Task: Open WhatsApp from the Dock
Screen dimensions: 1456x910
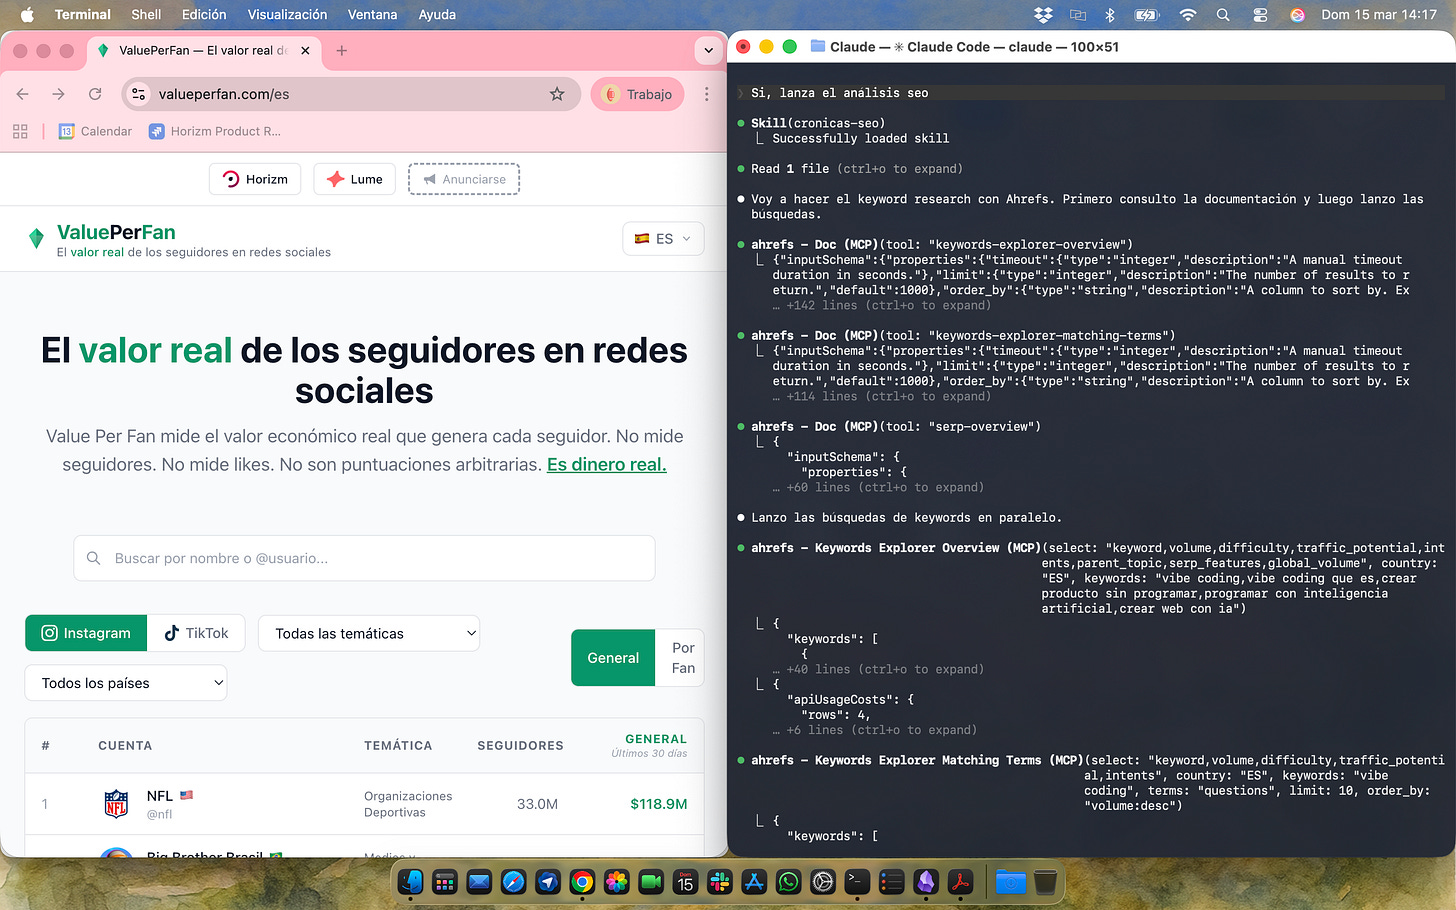Action: tap(788, 881)
